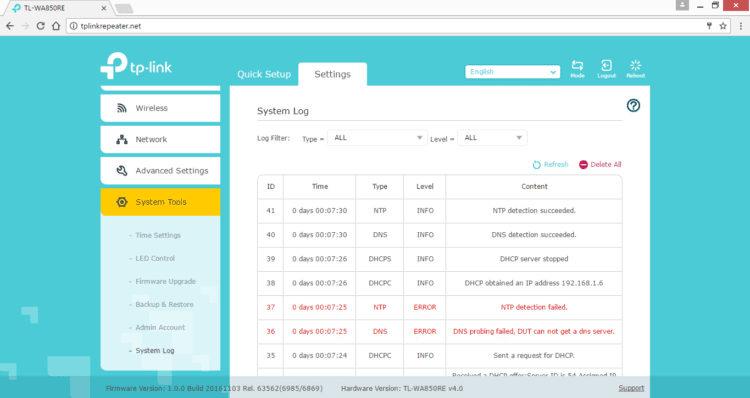Click the browser forward arrow
The image size is (750, 398).
(25, 26)
